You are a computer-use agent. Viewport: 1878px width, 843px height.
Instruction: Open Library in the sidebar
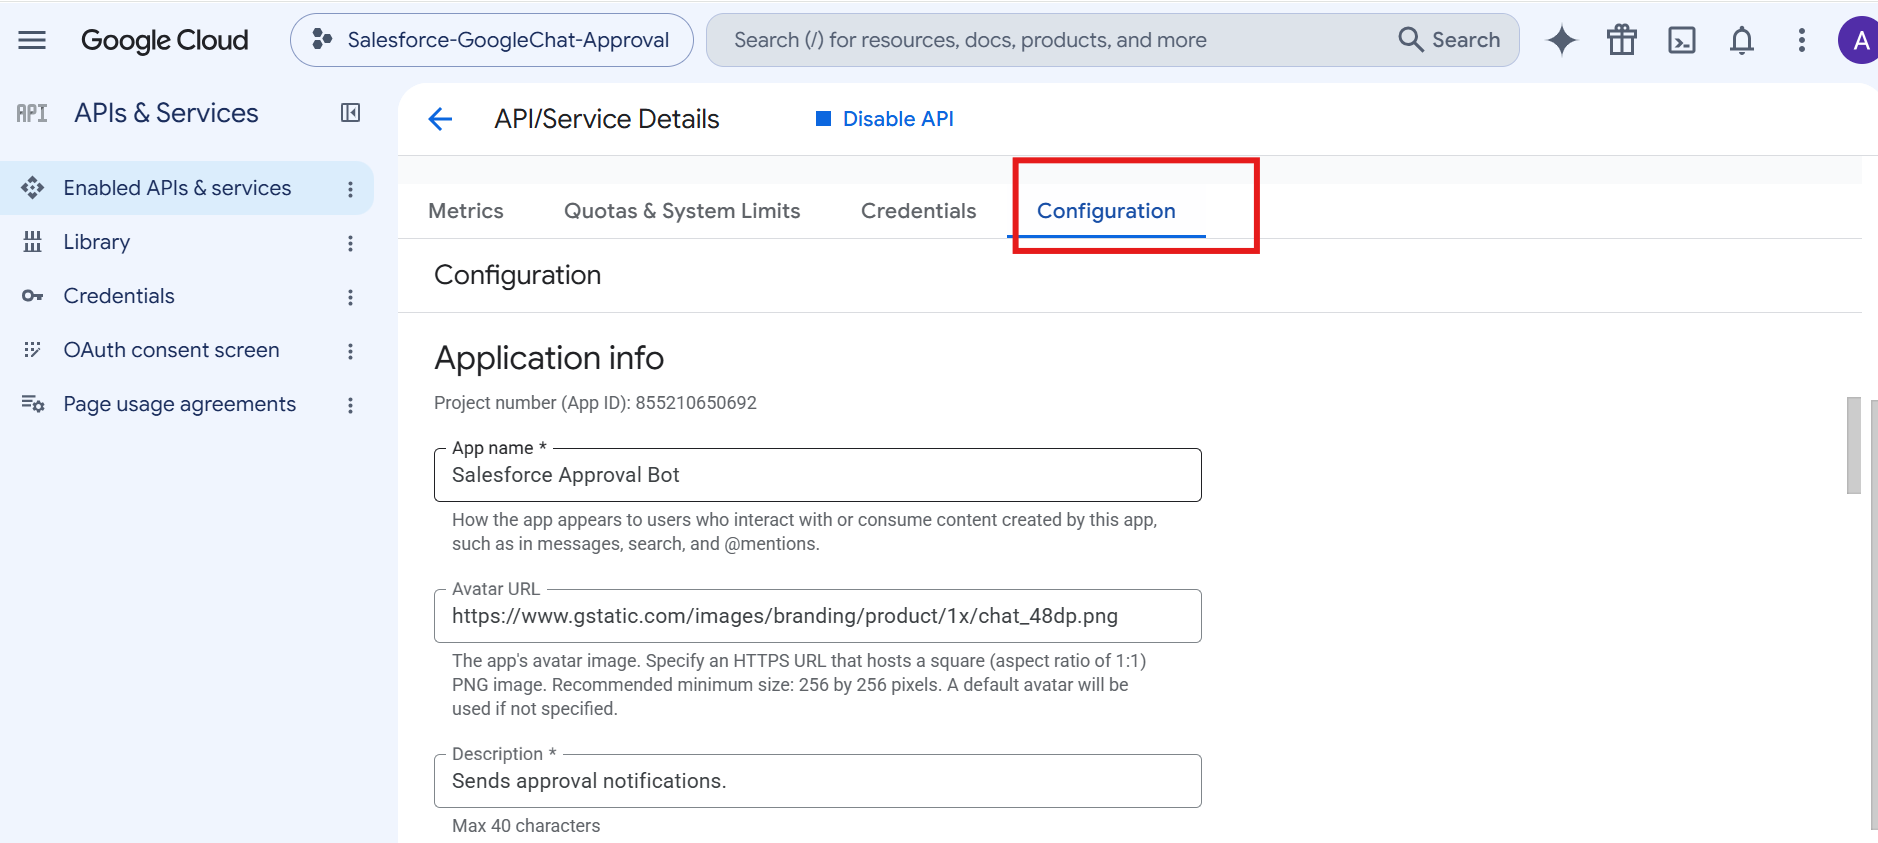(x=97, y=242)
